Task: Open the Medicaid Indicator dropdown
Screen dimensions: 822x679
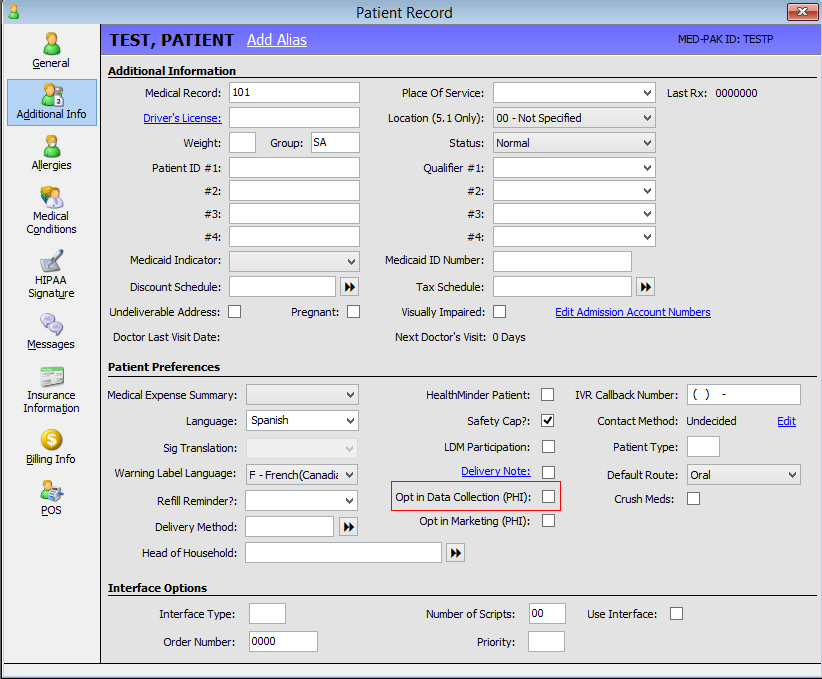Action: [294, 261]
